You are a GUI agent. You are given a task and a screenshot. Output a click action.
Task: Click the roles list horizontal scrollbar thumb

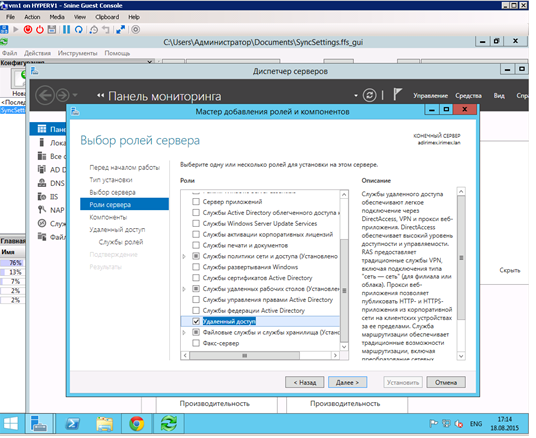tap(244, 356)
